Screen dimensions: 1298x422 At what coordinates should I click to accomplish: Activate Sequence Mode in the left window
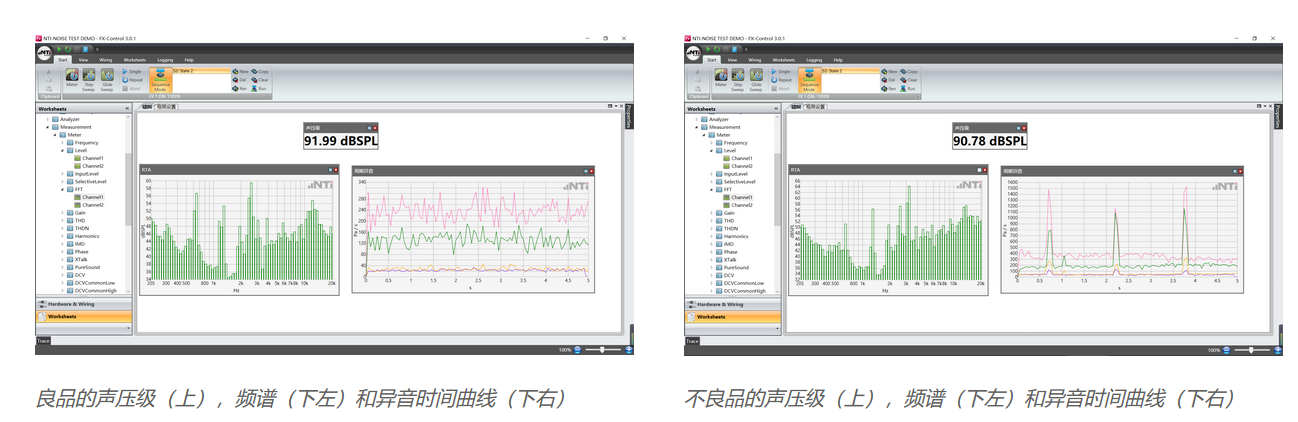tap(161, 81)
